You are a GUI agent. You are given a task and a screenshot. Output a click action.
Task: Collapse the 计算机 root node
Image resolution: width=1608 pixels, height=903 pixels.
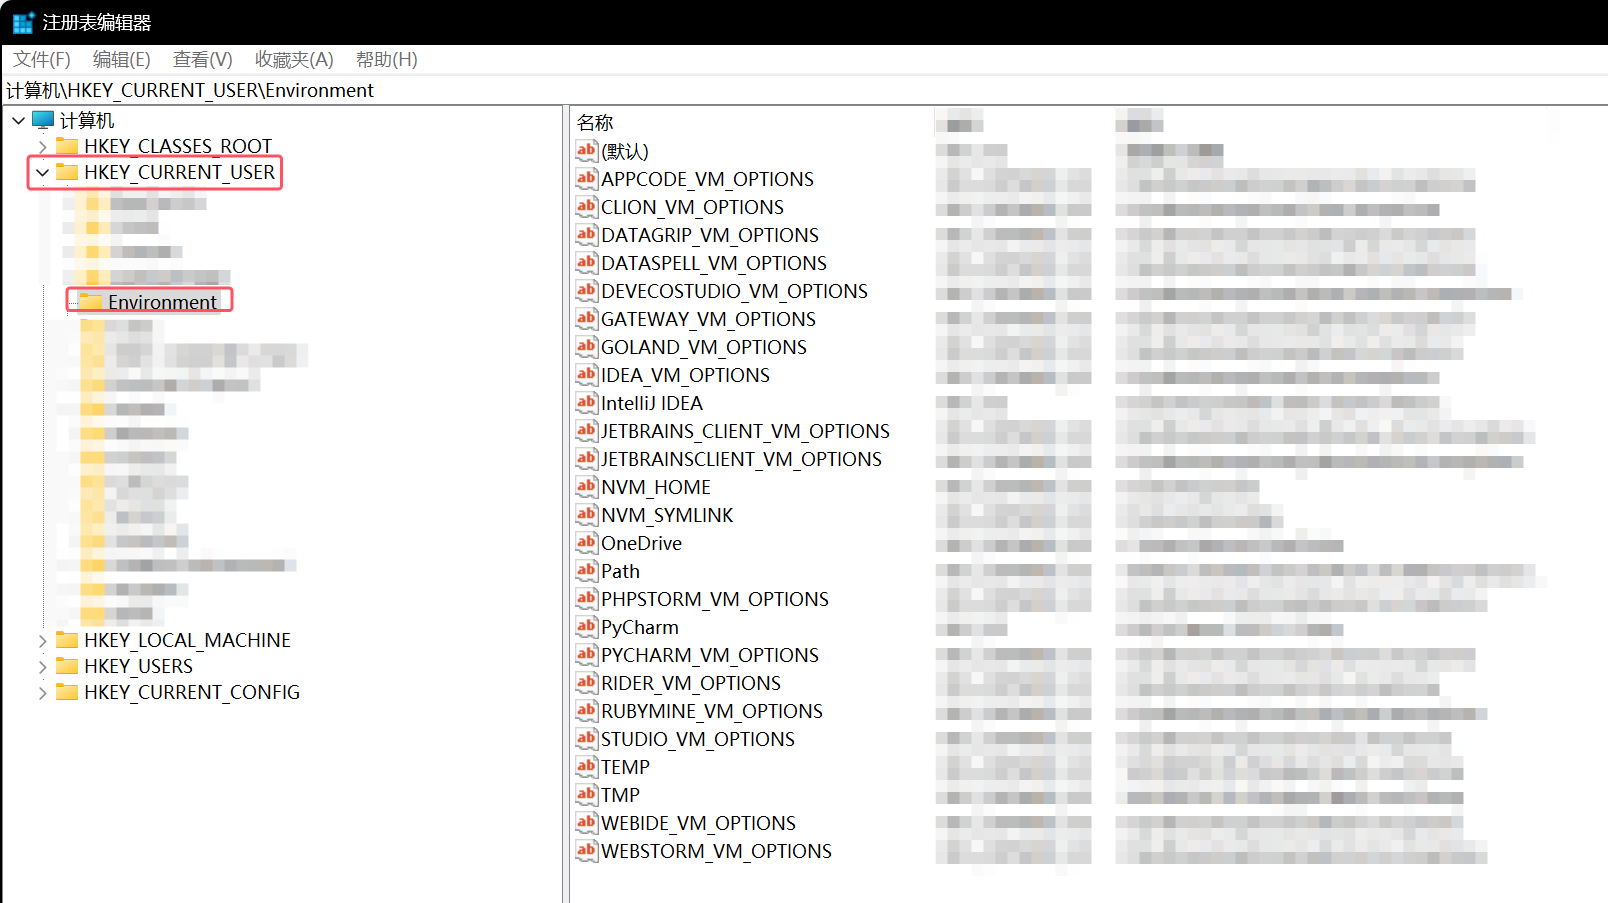(18, 121)
